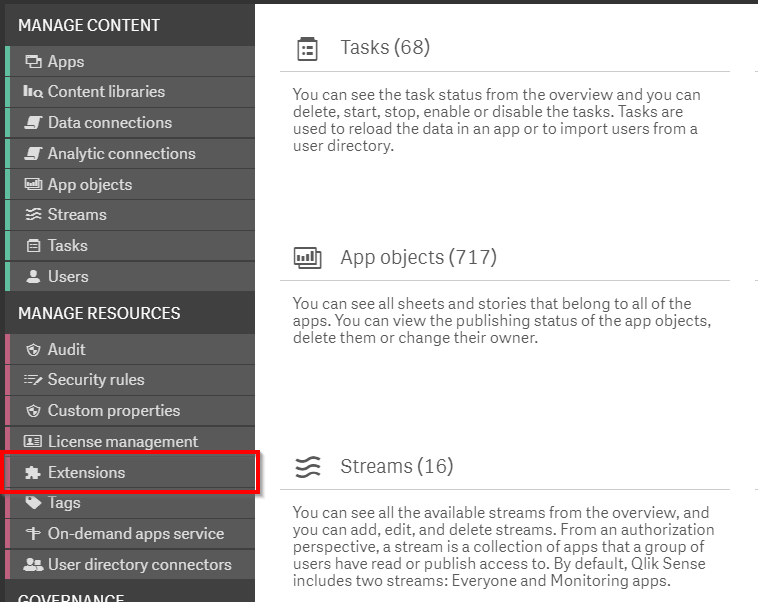Open User directory connectors
Screen dimensions: 758x602
pyautogui.click(x=139, y=565)
